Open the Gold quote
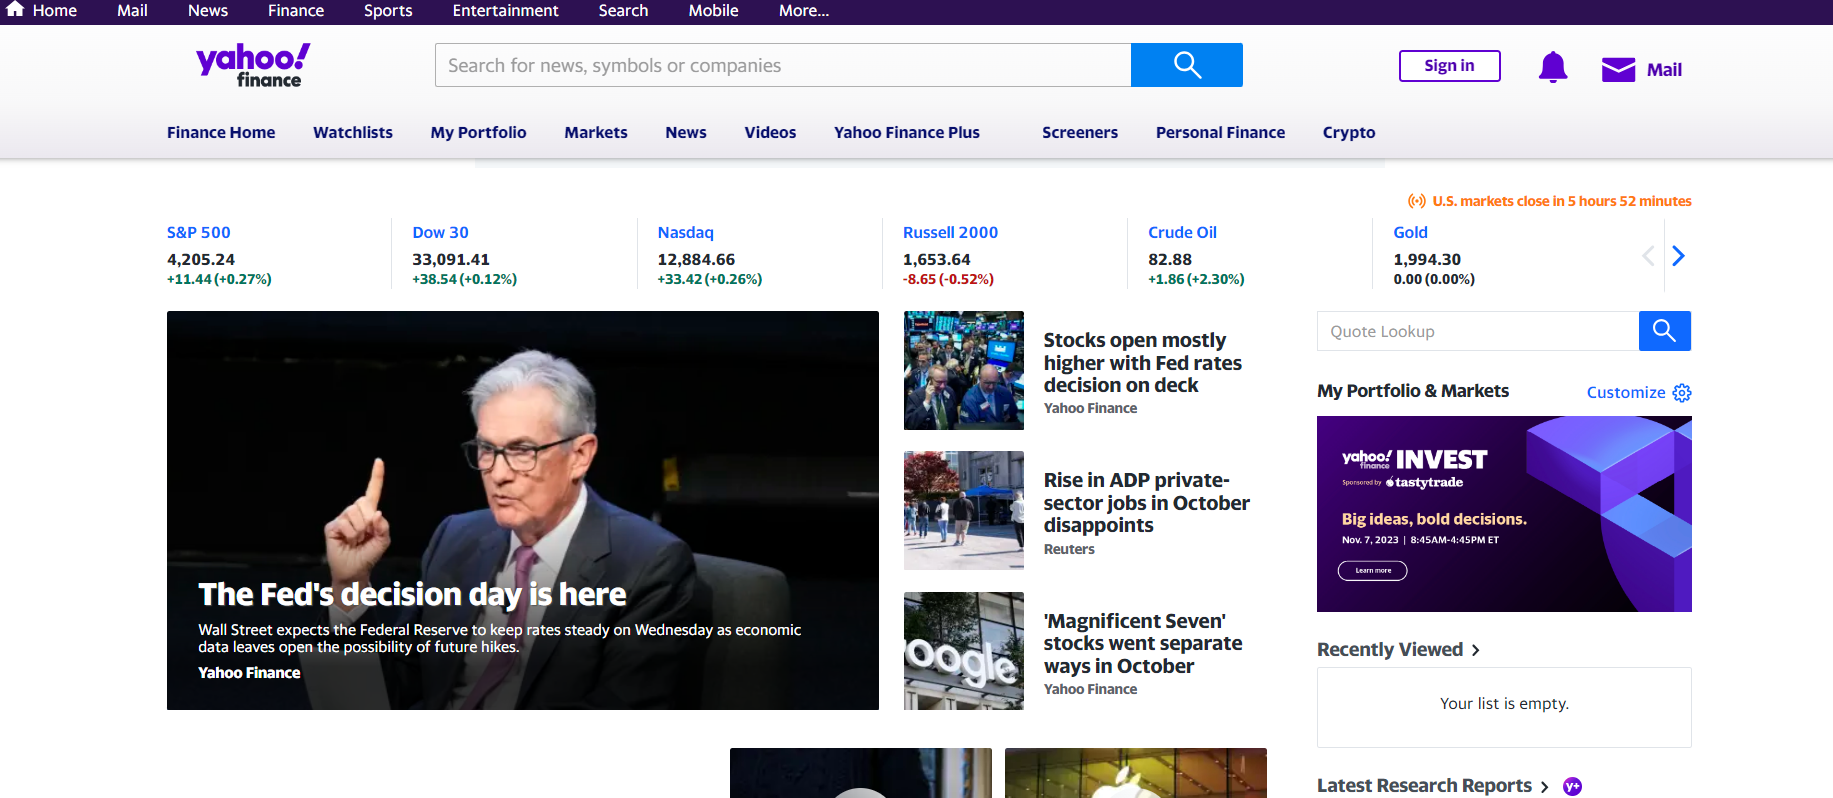The width and height of the screenshot is (1833, 798). pos(1410,232)
